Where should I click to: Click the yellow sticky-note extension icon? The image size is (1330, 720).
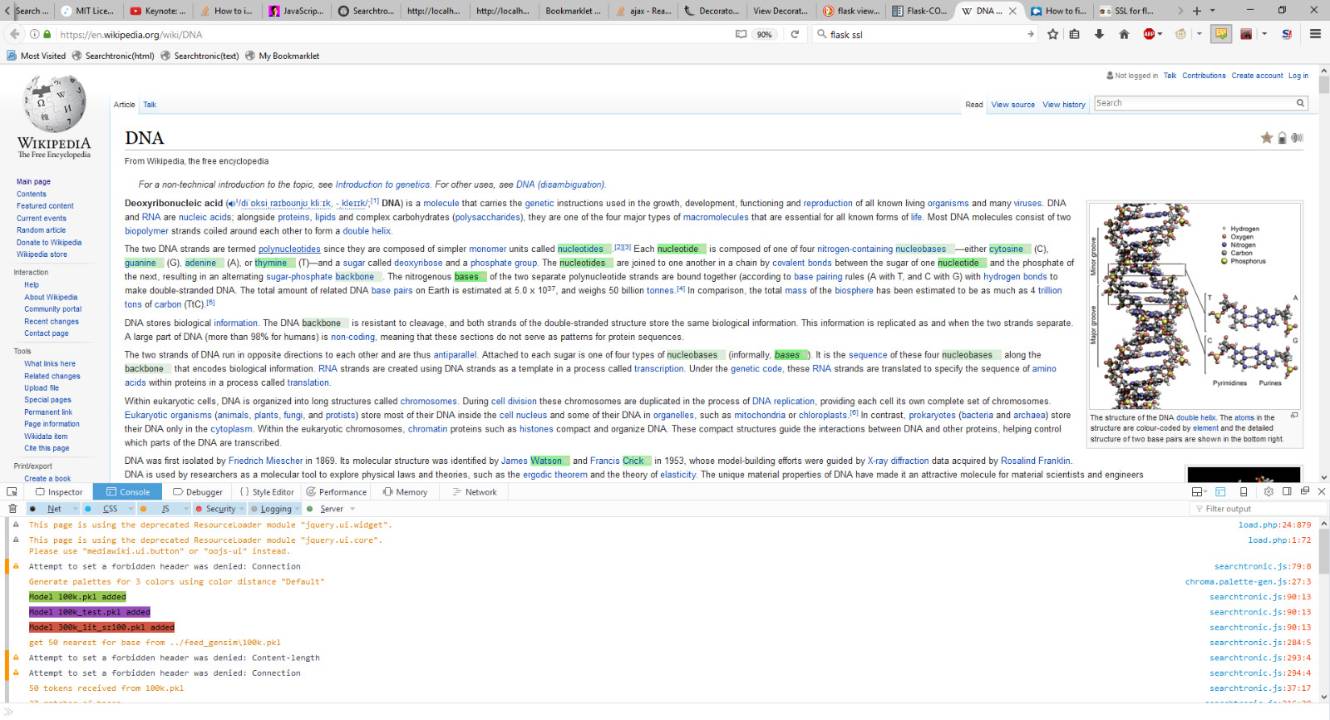1222,34
